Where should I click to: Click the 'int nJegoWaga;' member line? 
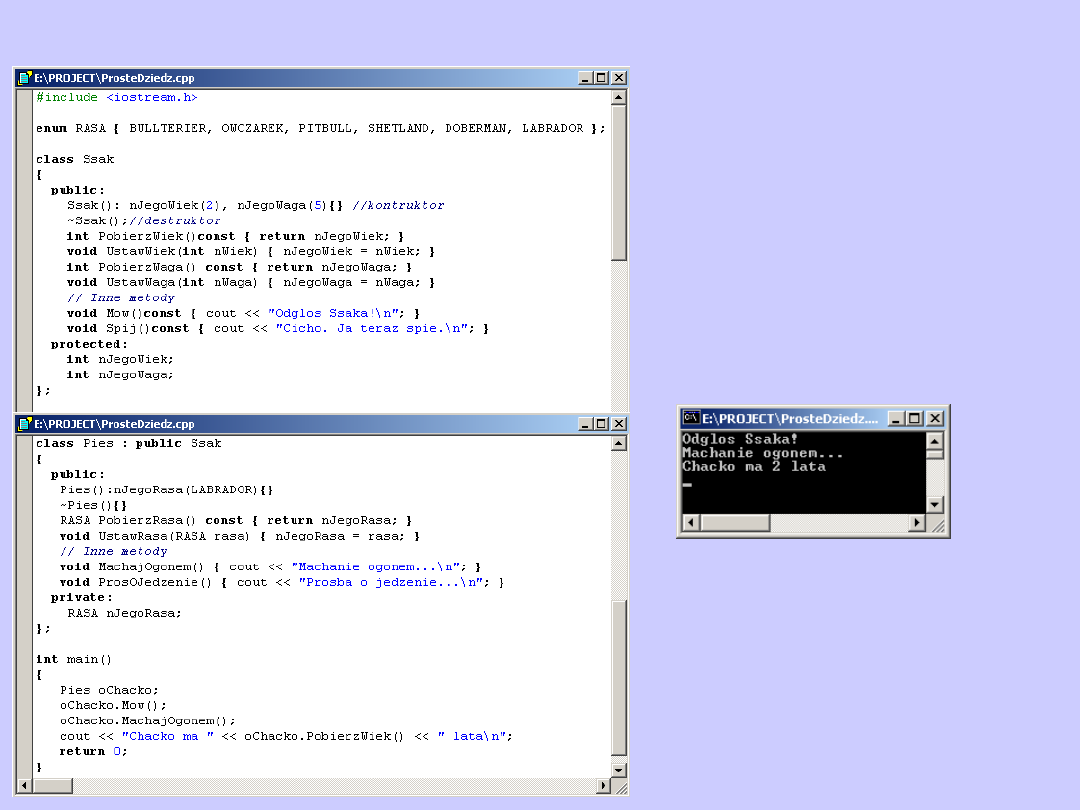[x=120, y=375]
